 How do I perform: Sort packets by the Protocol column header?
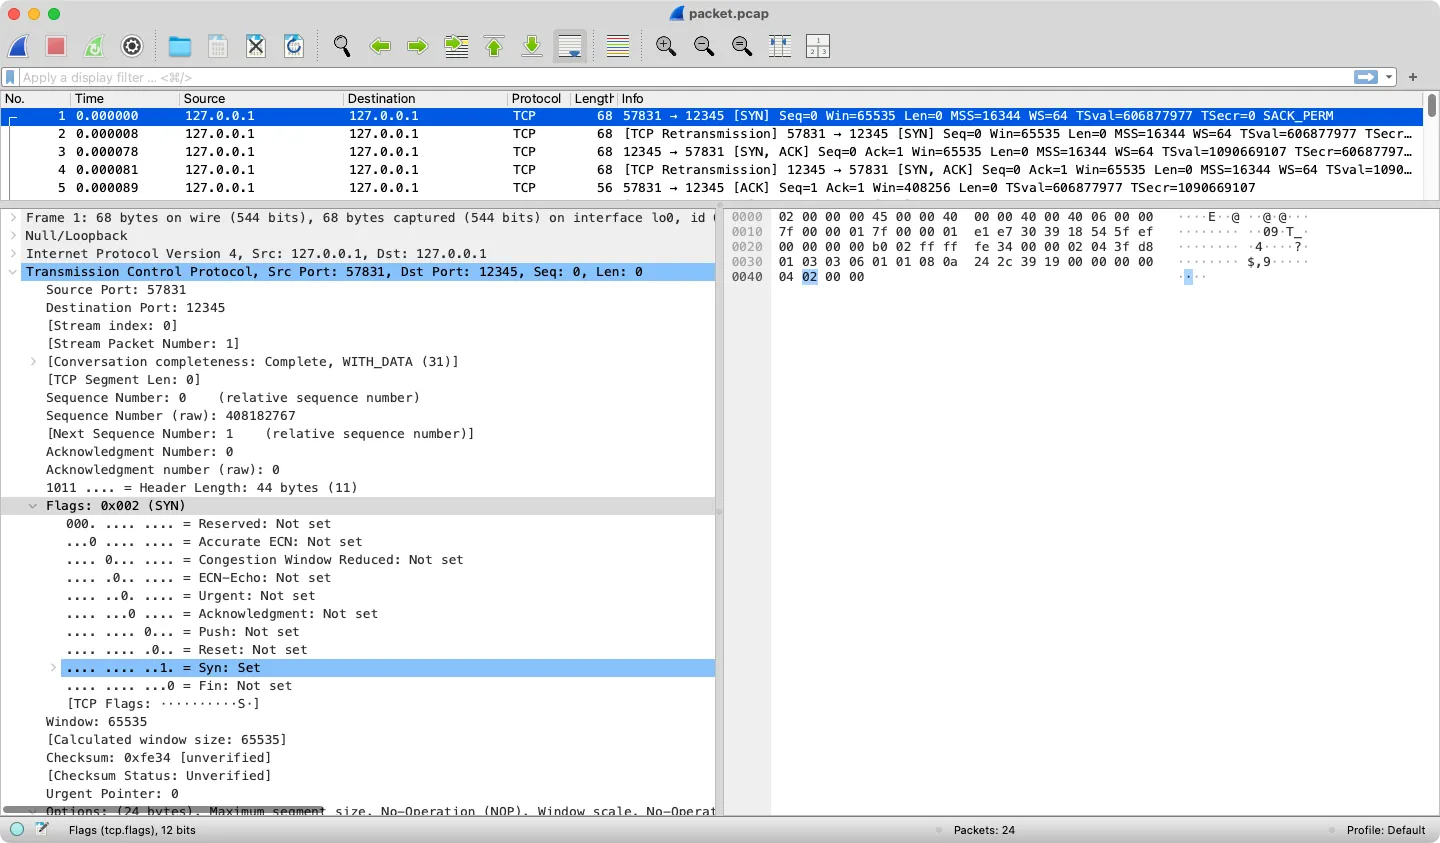tap(536, 98)
